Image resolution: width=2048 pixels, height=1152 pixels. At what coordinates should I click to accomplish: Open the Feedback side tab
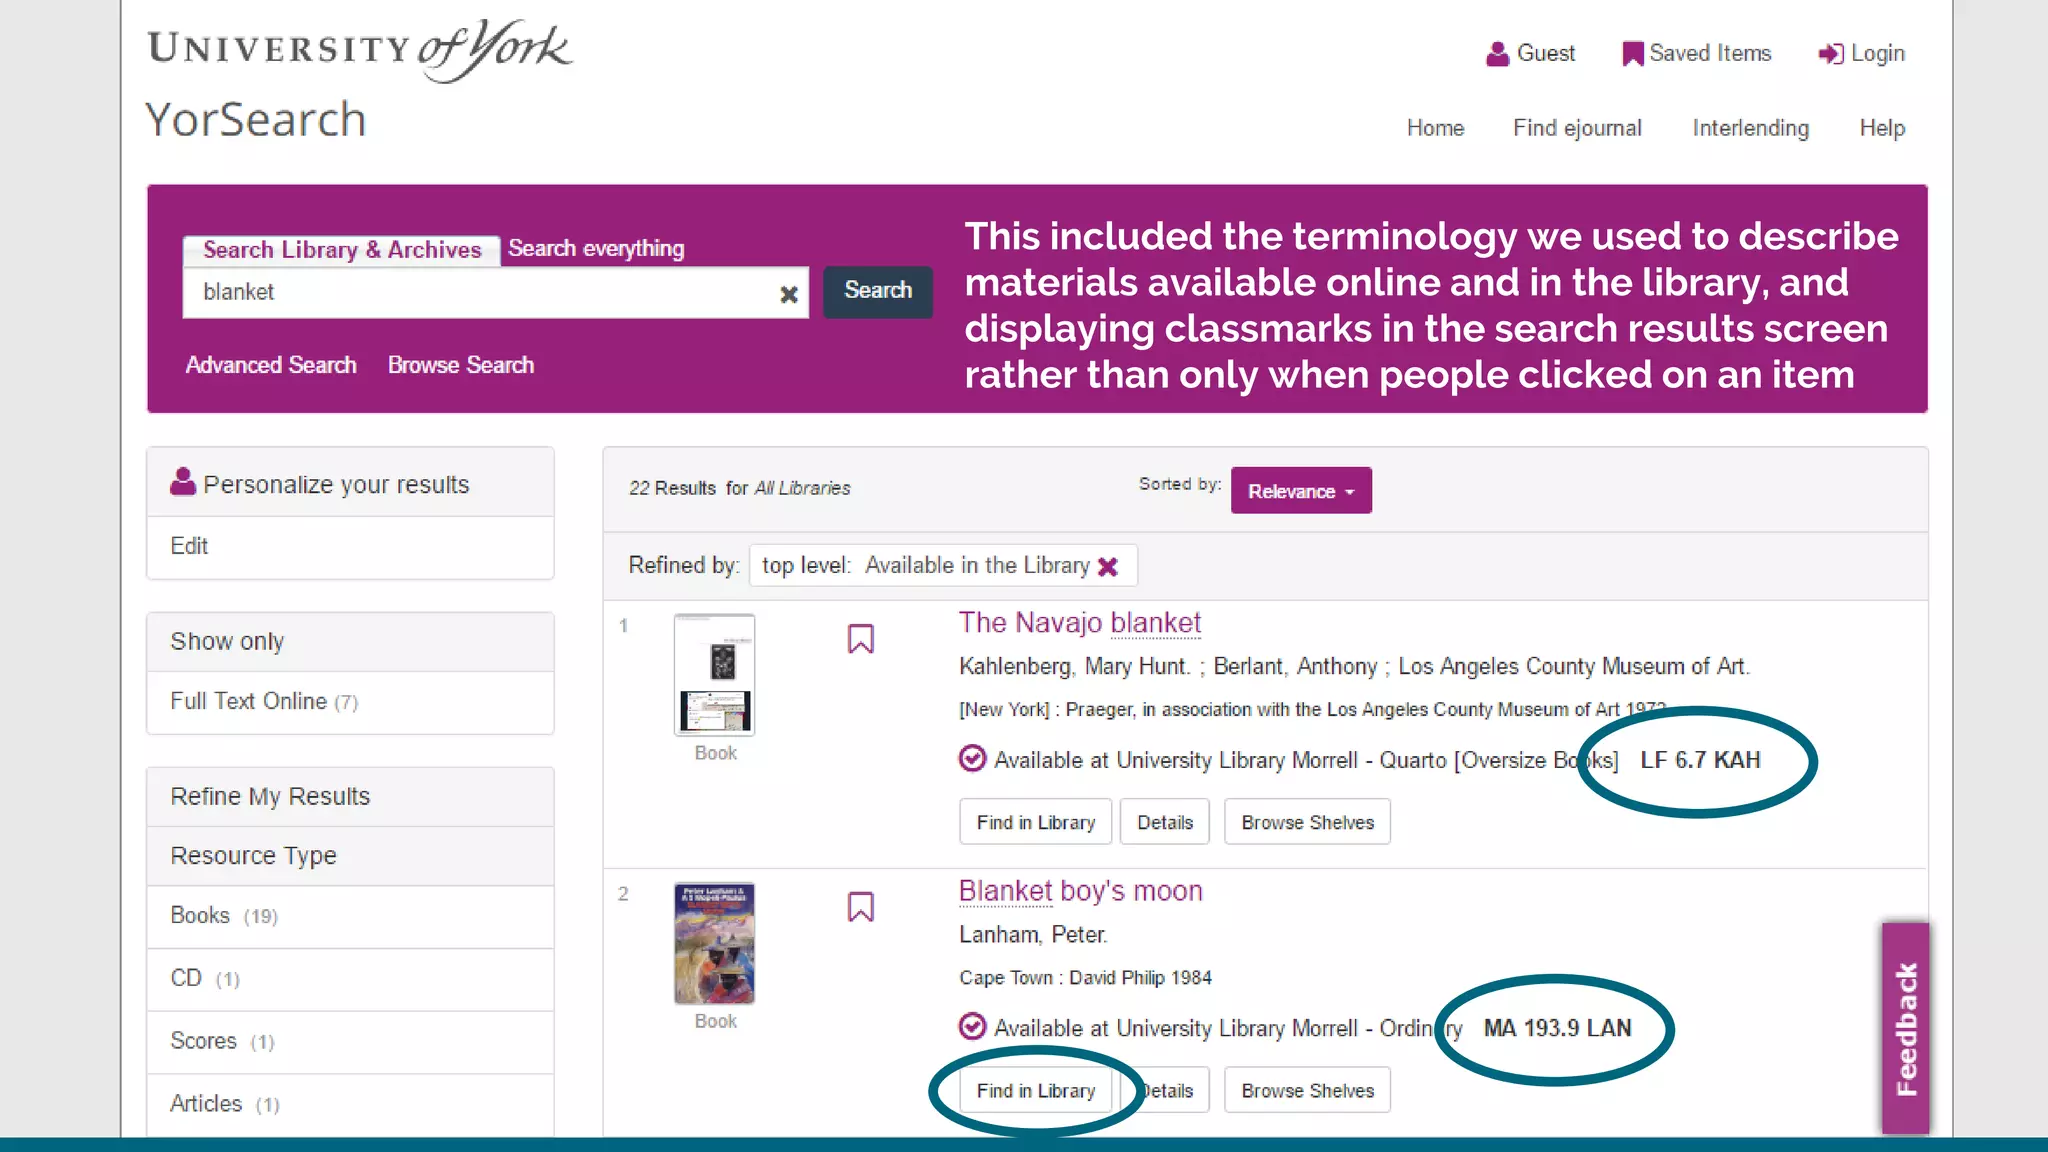pos(1906,1028)
